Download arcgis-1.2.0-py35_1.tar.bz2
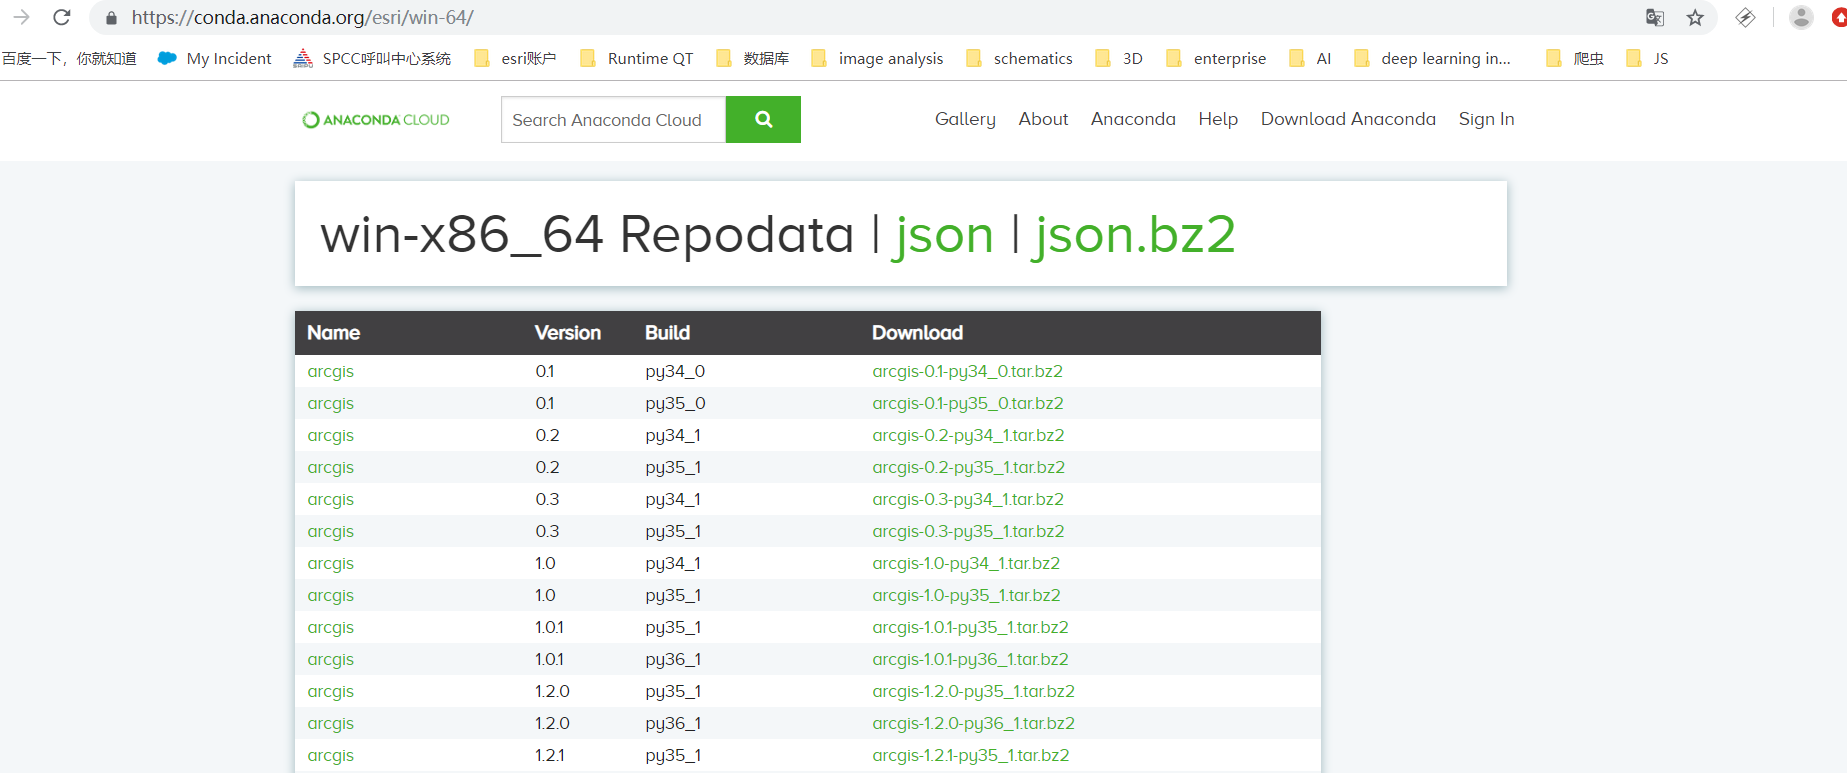This screenshot has width=1847, height=773. point(973,691)
